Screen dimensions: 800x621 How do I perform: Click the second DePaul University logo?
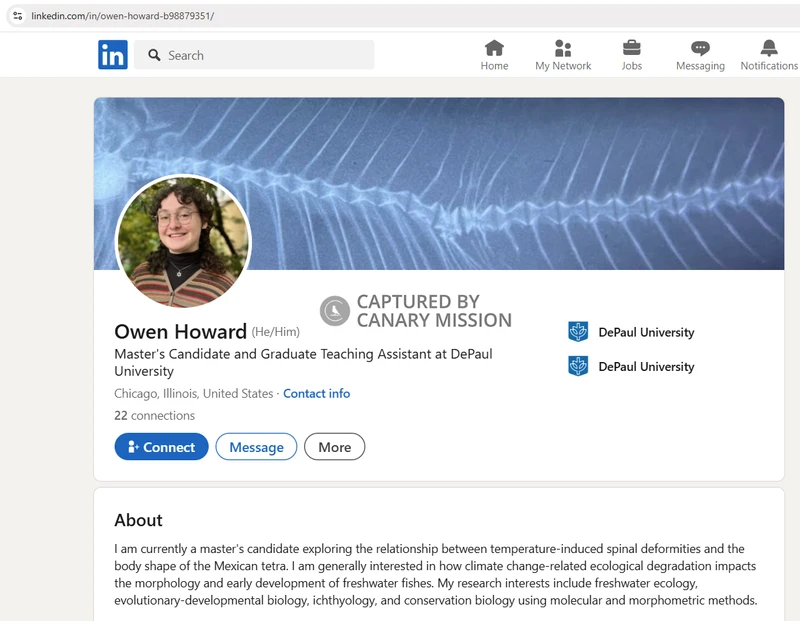[x=578, y=366]
